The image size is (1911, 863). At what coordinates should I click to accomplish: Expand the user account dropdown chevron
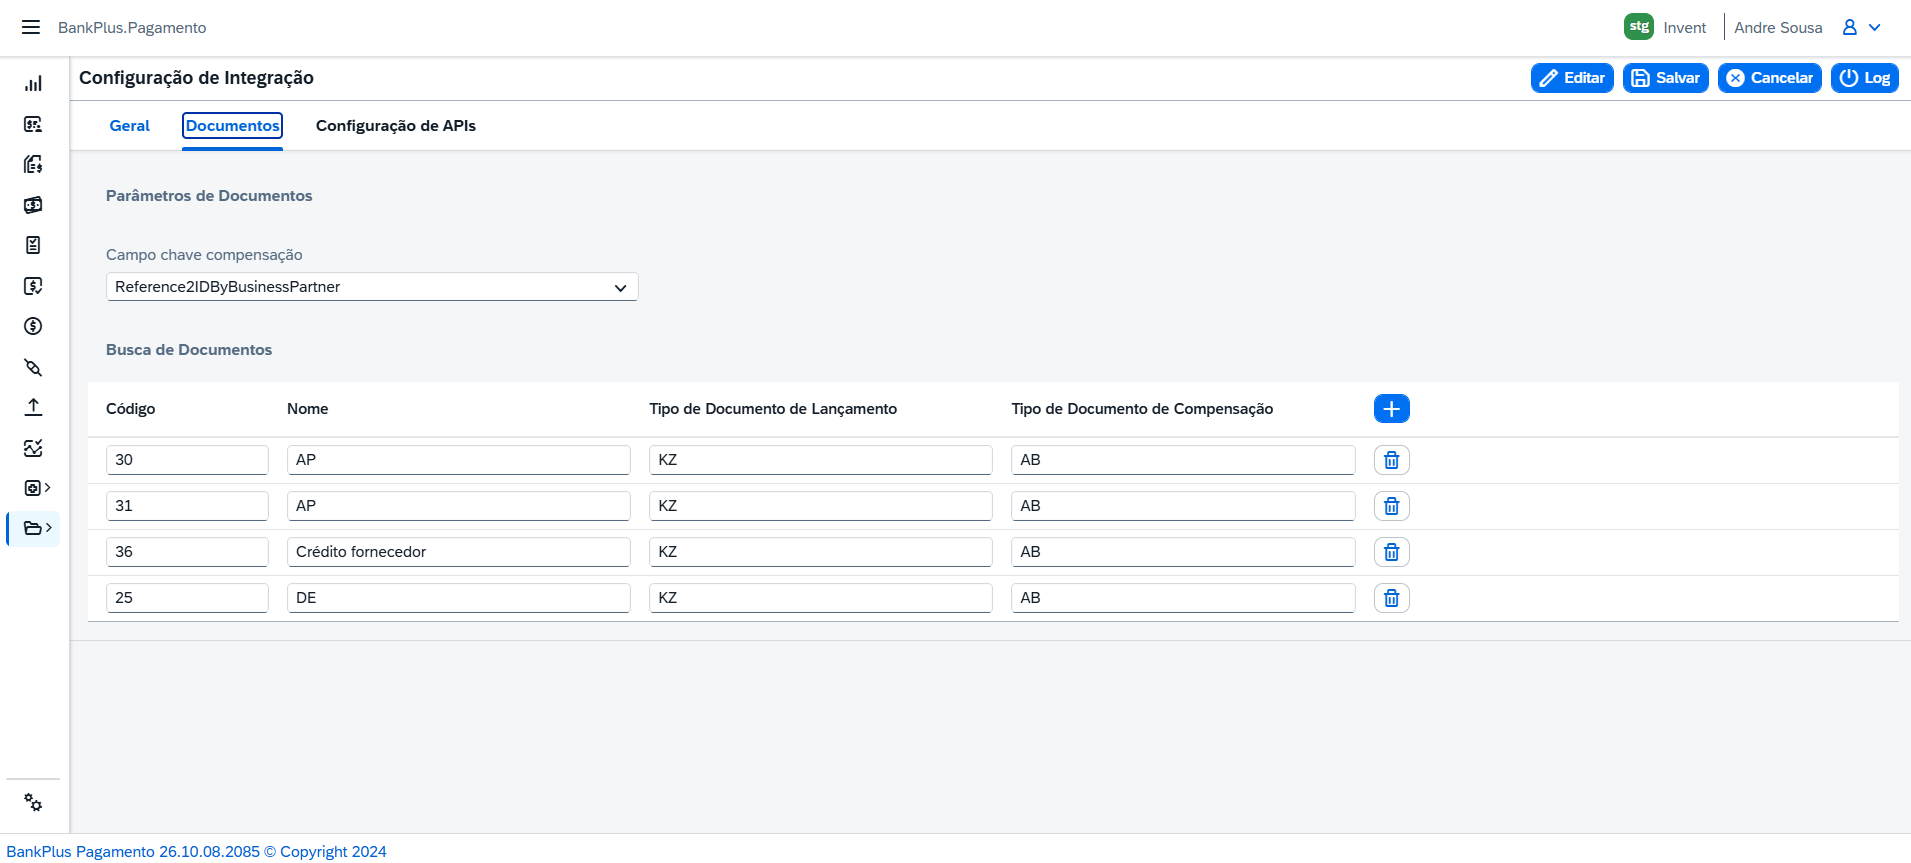point(1875,27)
